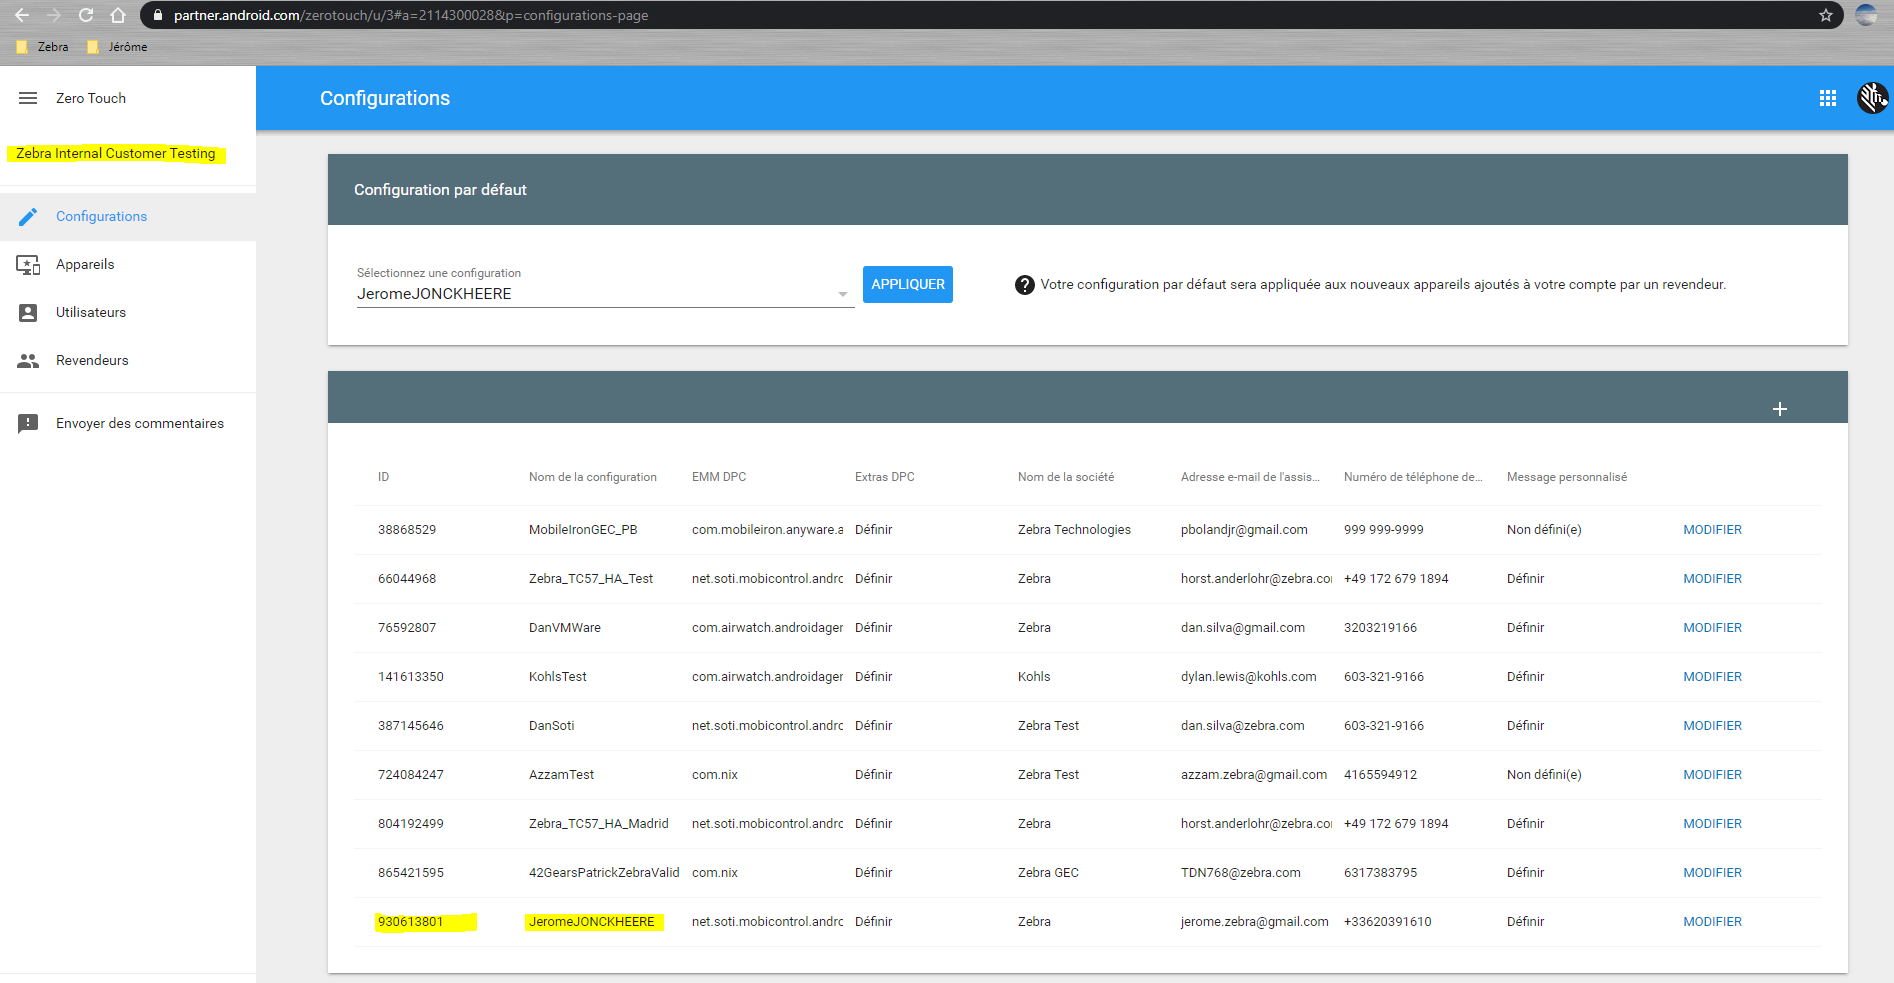This screenshot has width=1894, height=983.
Task: Click the APPLIQUER button
Action: click(x=907, y=284)
